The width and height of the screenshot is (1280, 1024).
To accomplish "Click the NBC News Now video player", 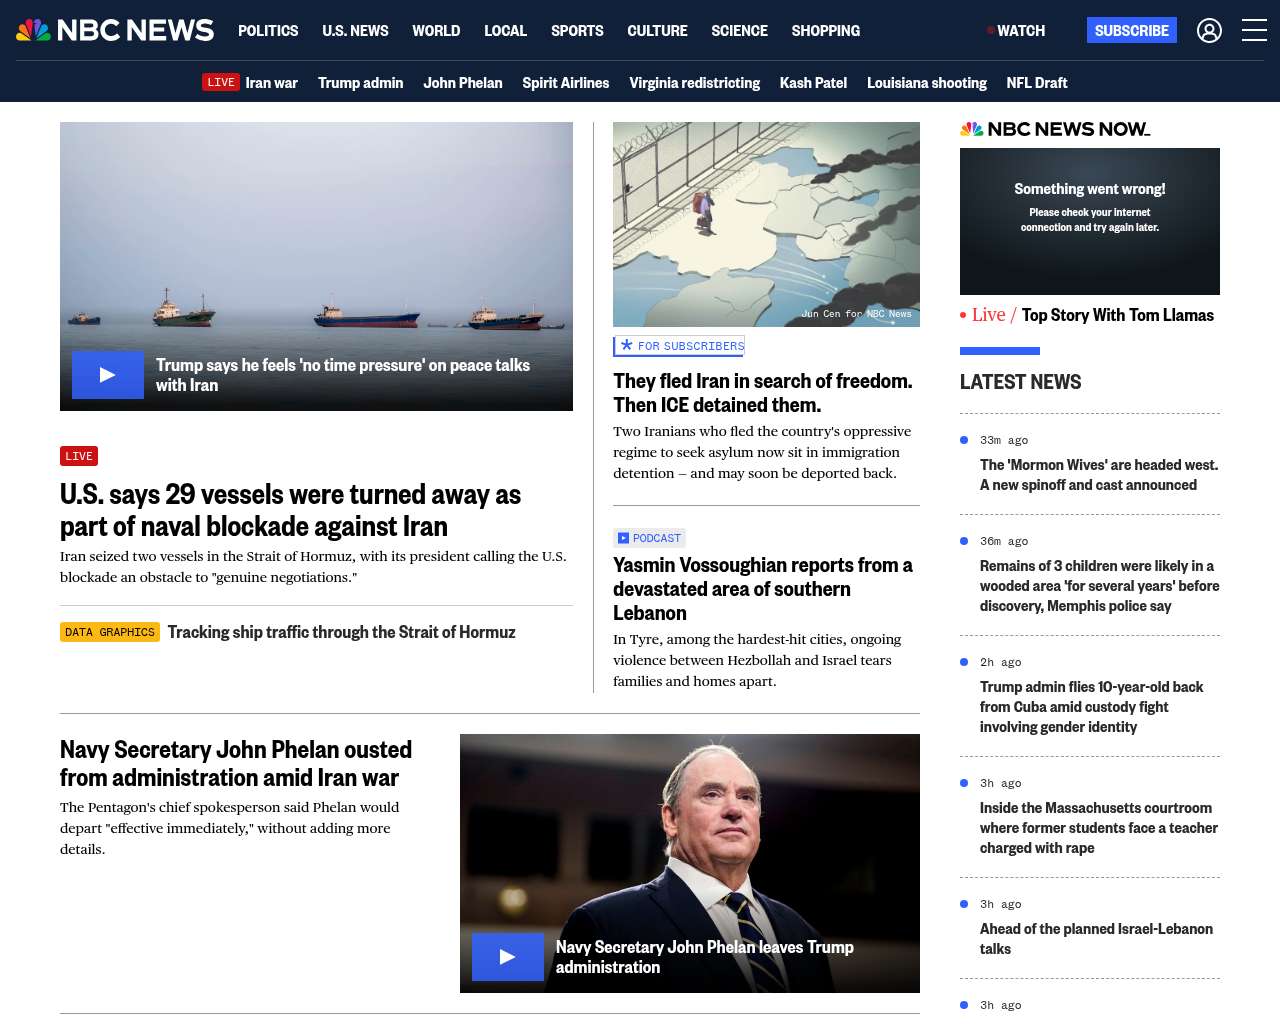I will 1089,221.
